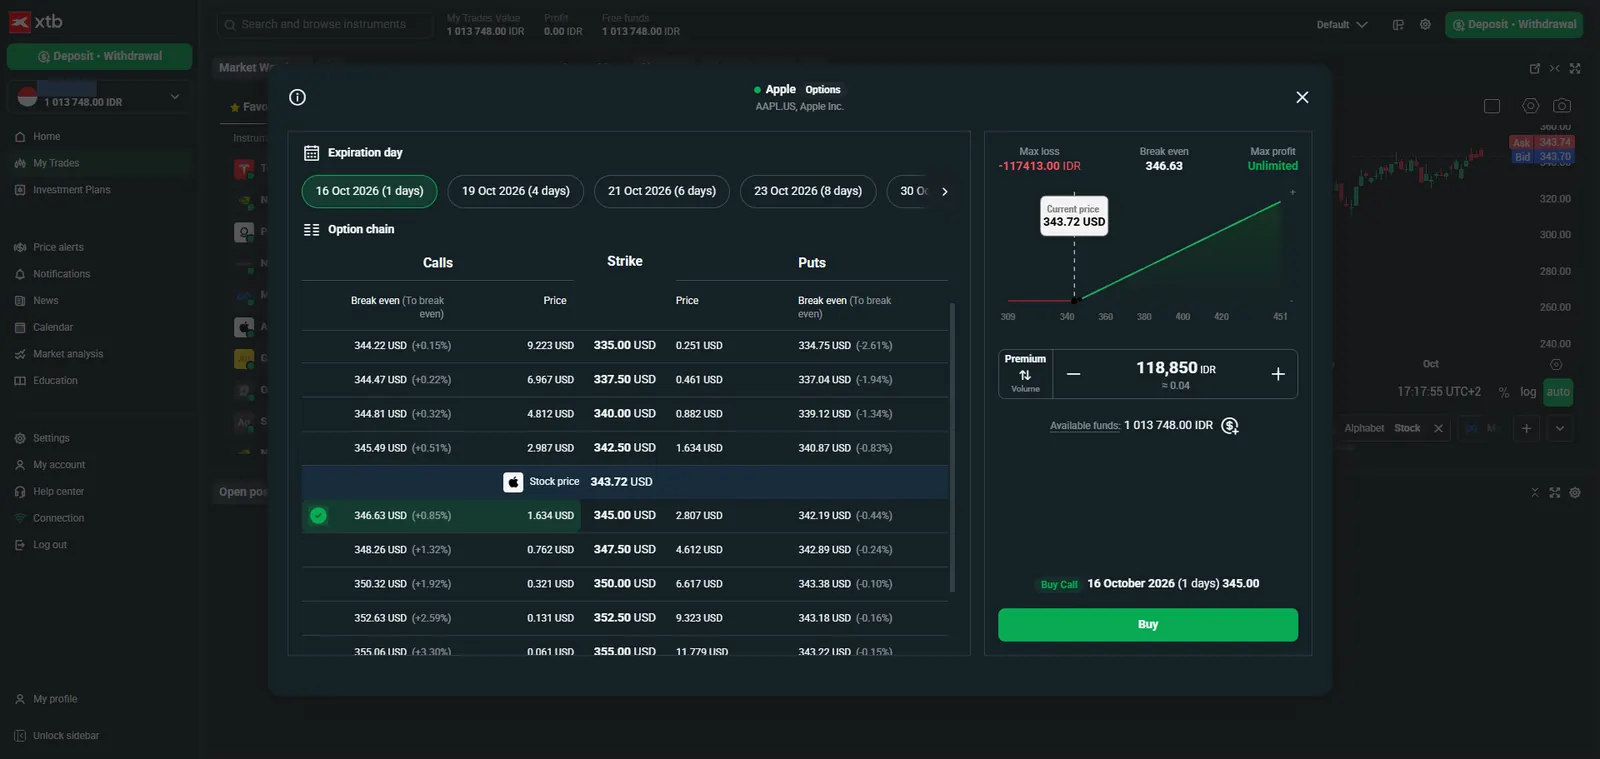Select the put price 0.251 USD
1600x759 pixels.
pyautogui.click(x=699, y=346)
